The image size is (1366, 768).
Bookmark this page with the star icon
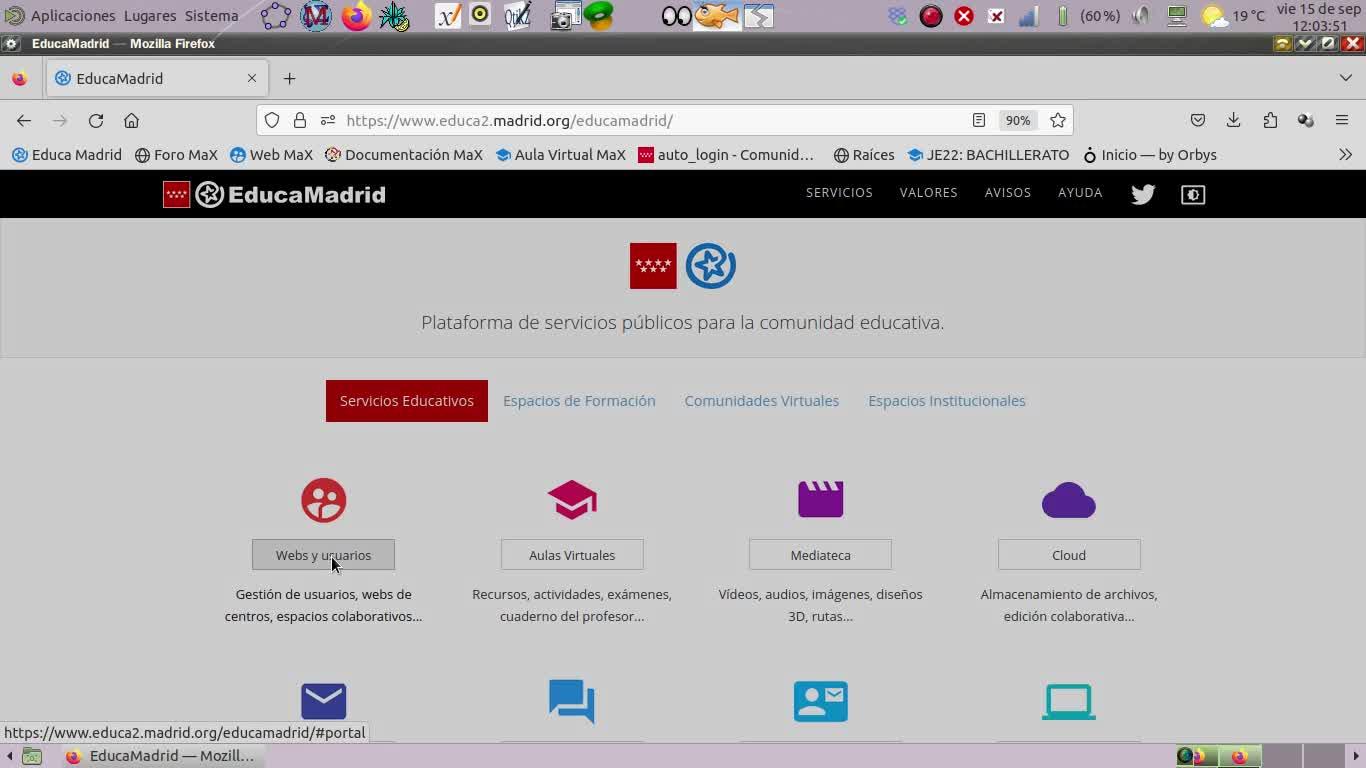1058,120
